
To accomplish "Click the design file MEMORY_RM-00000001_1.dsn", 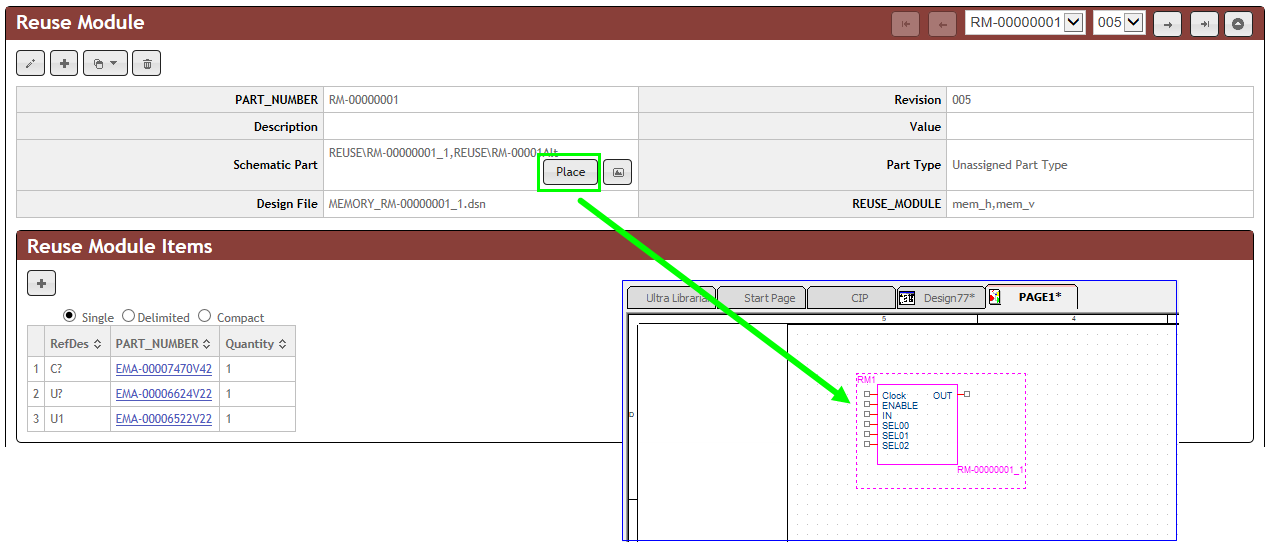I will [407, 203].
